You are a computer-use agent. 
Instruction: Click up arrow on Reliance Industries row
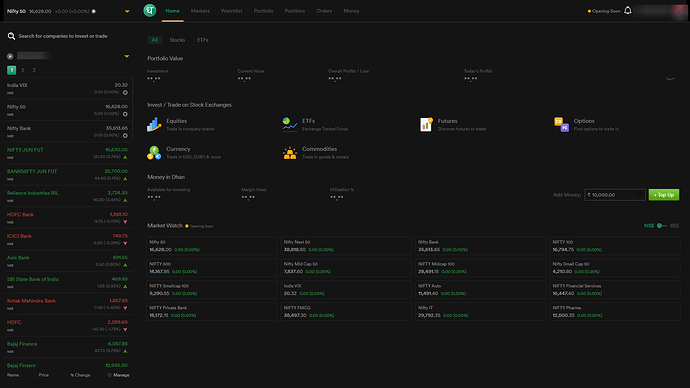point(125,200)
